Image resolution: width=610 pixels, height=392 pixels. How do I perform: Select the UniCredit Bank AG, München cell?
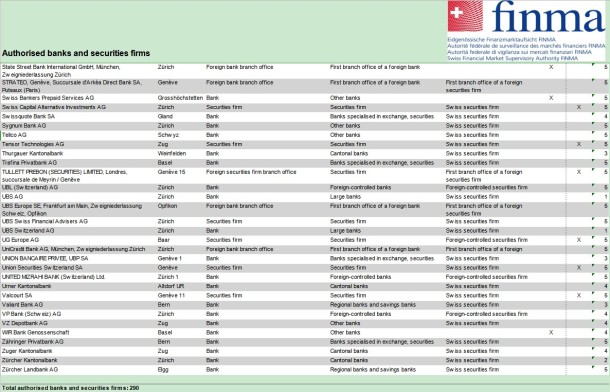click(73, 249)
